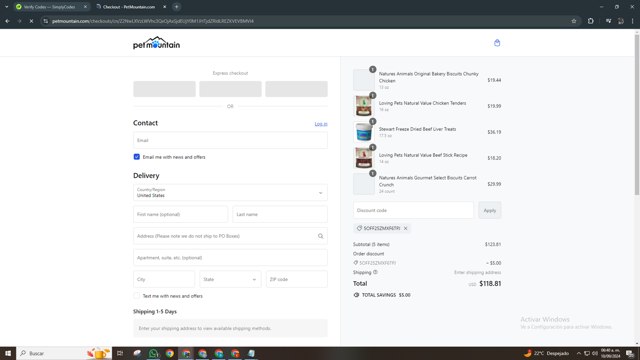
Task: Switch to the Checkout PetMountain tab
Action: pos(129,7)
